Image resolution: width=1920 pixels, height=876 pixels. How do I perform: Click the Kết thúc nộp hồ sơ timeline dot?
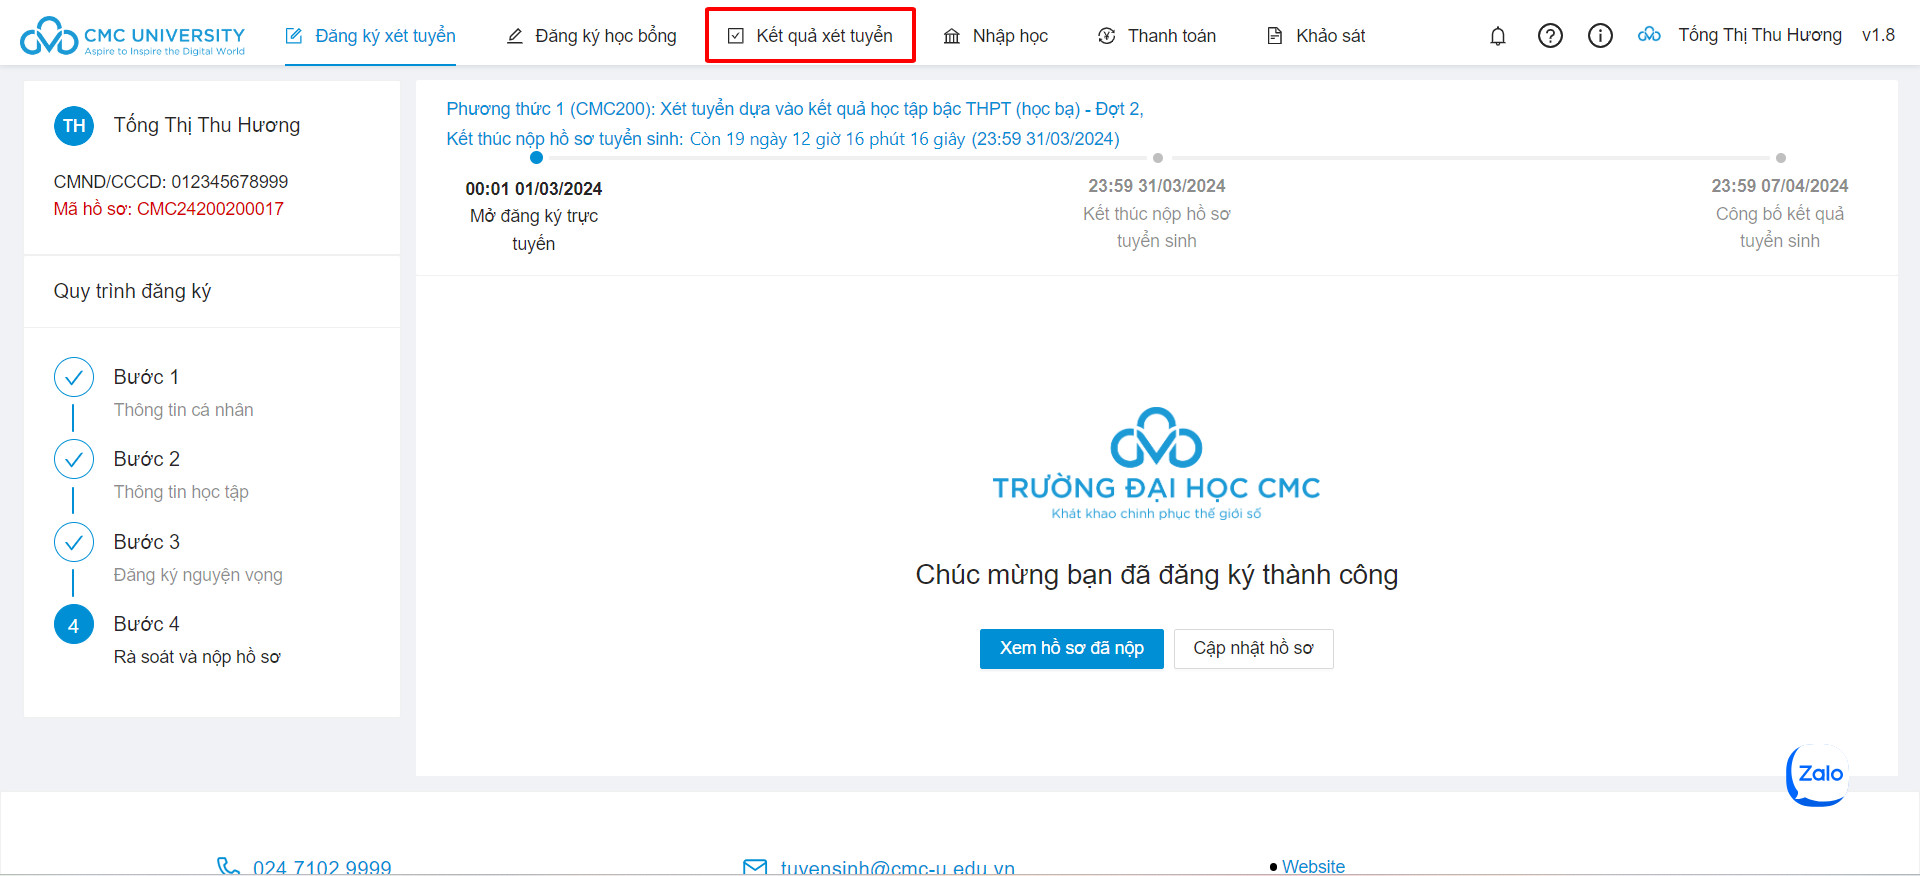coord(1158,158)
